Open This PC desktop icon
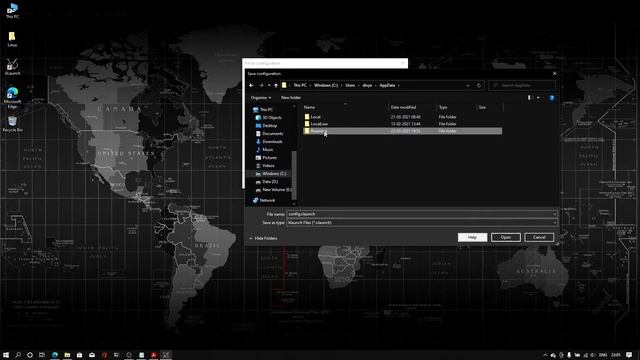Screen dimensions: 640x360 [12, 11]
